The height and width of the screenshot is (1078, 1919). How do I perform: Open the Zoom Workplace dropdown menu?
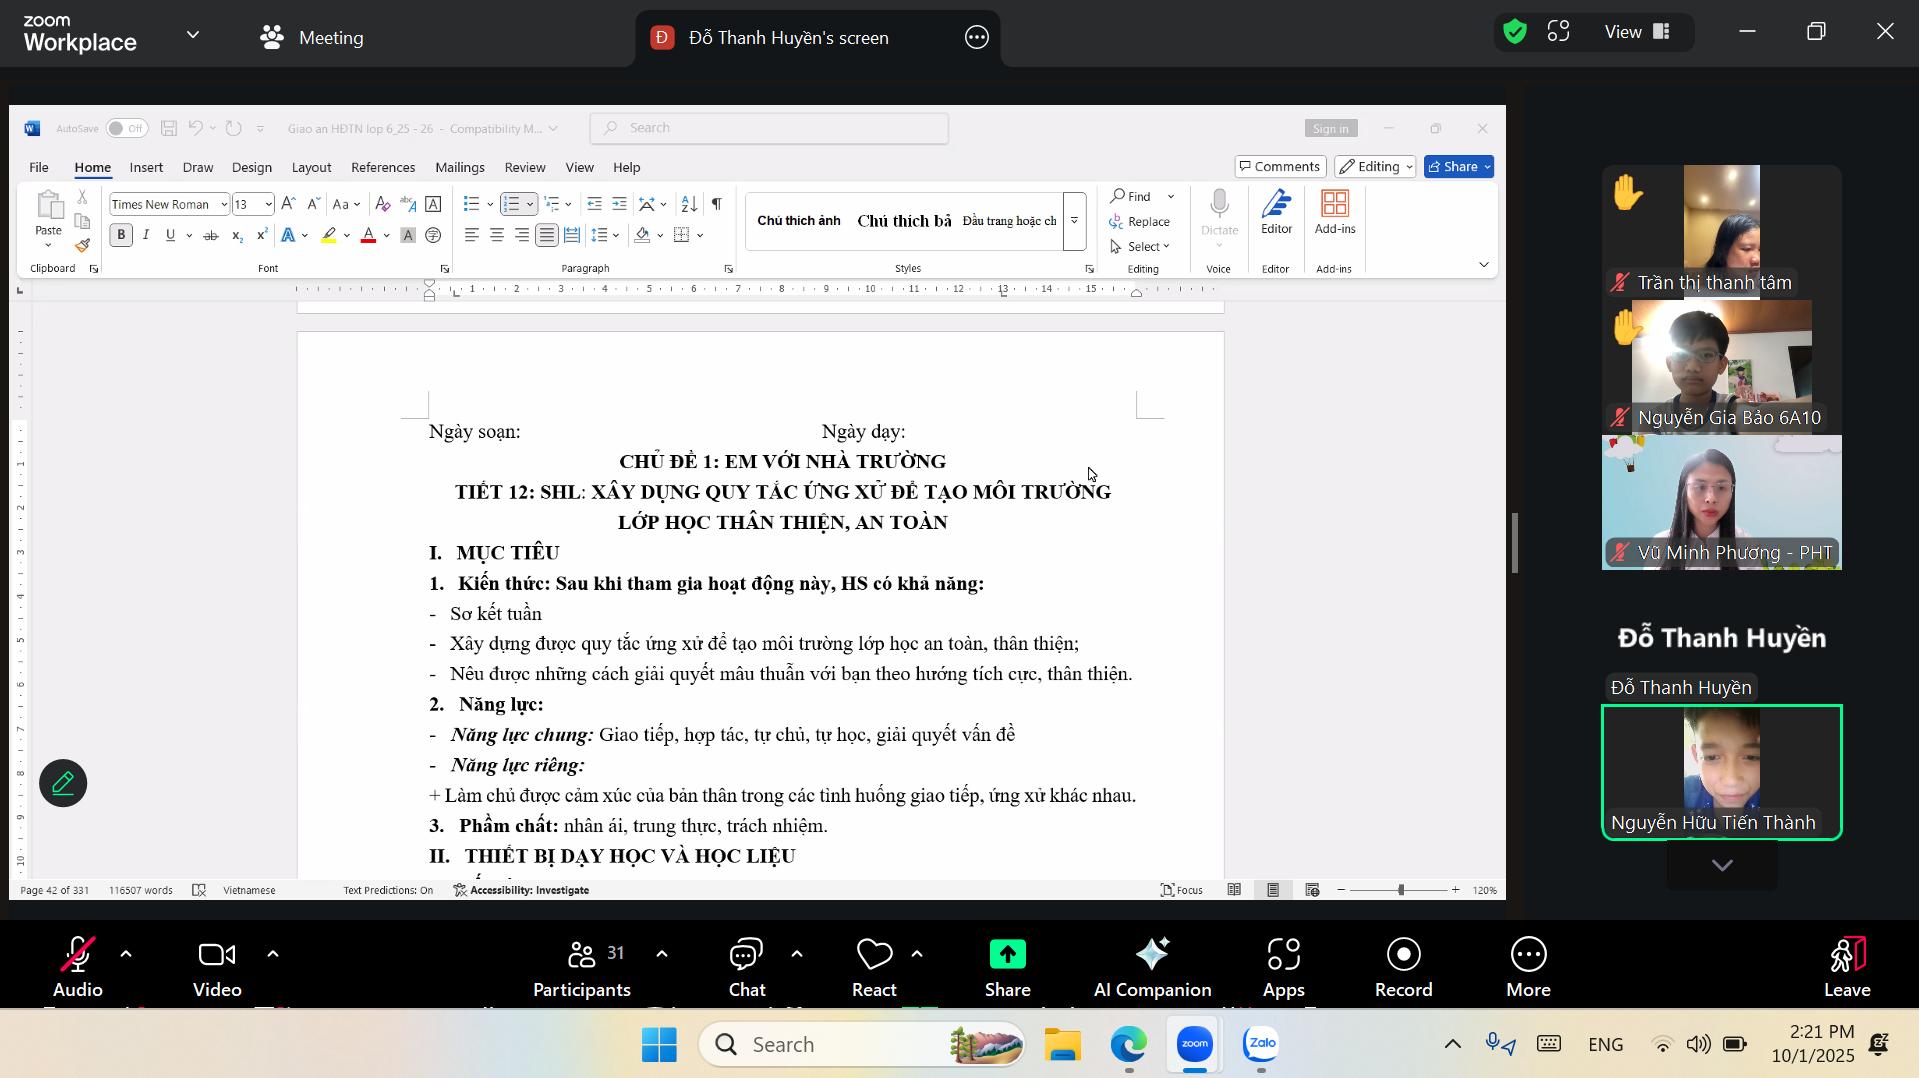pyautogui.click(x=193, y=35)
